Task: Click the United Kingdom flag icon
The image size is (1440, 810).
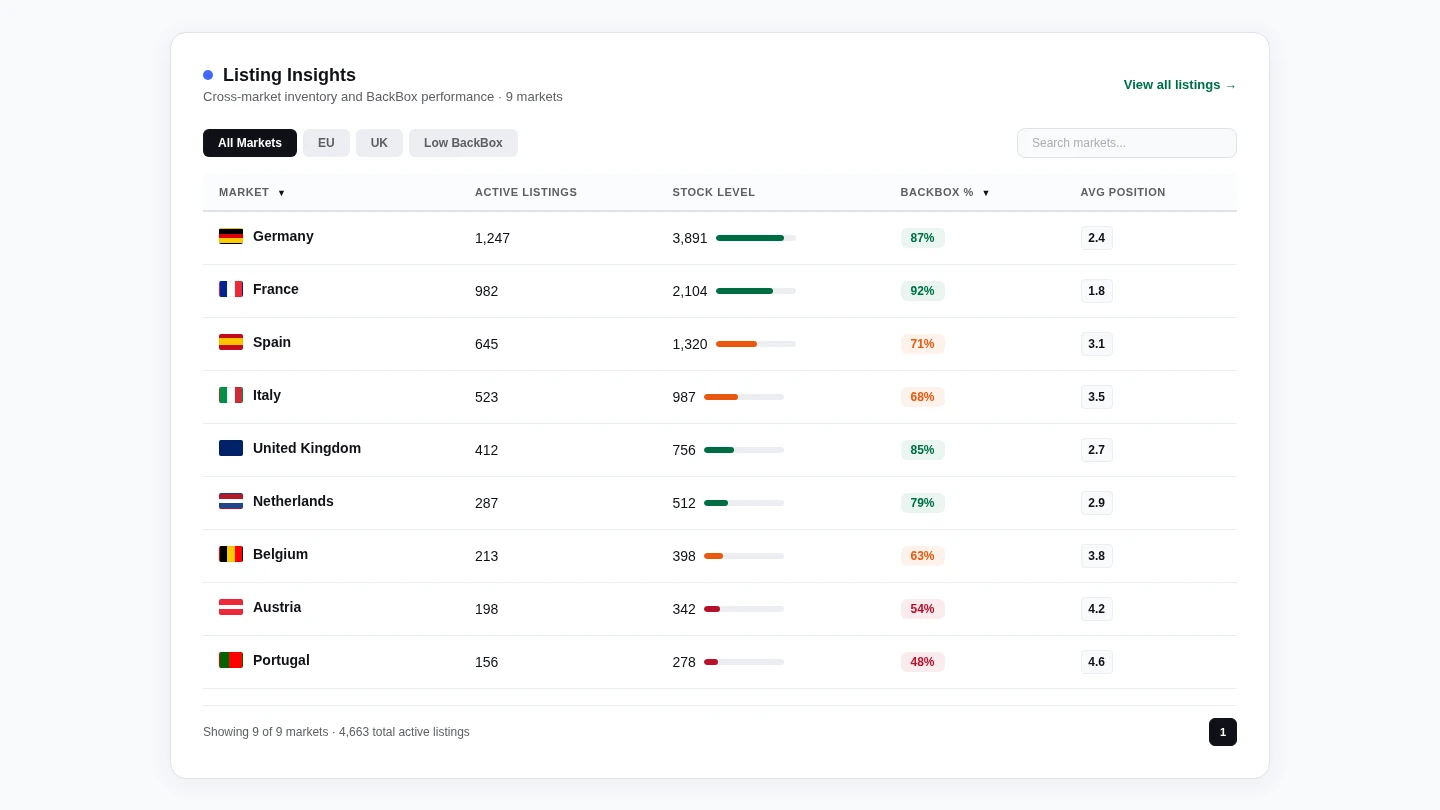Action: click(x=231, y=448)
